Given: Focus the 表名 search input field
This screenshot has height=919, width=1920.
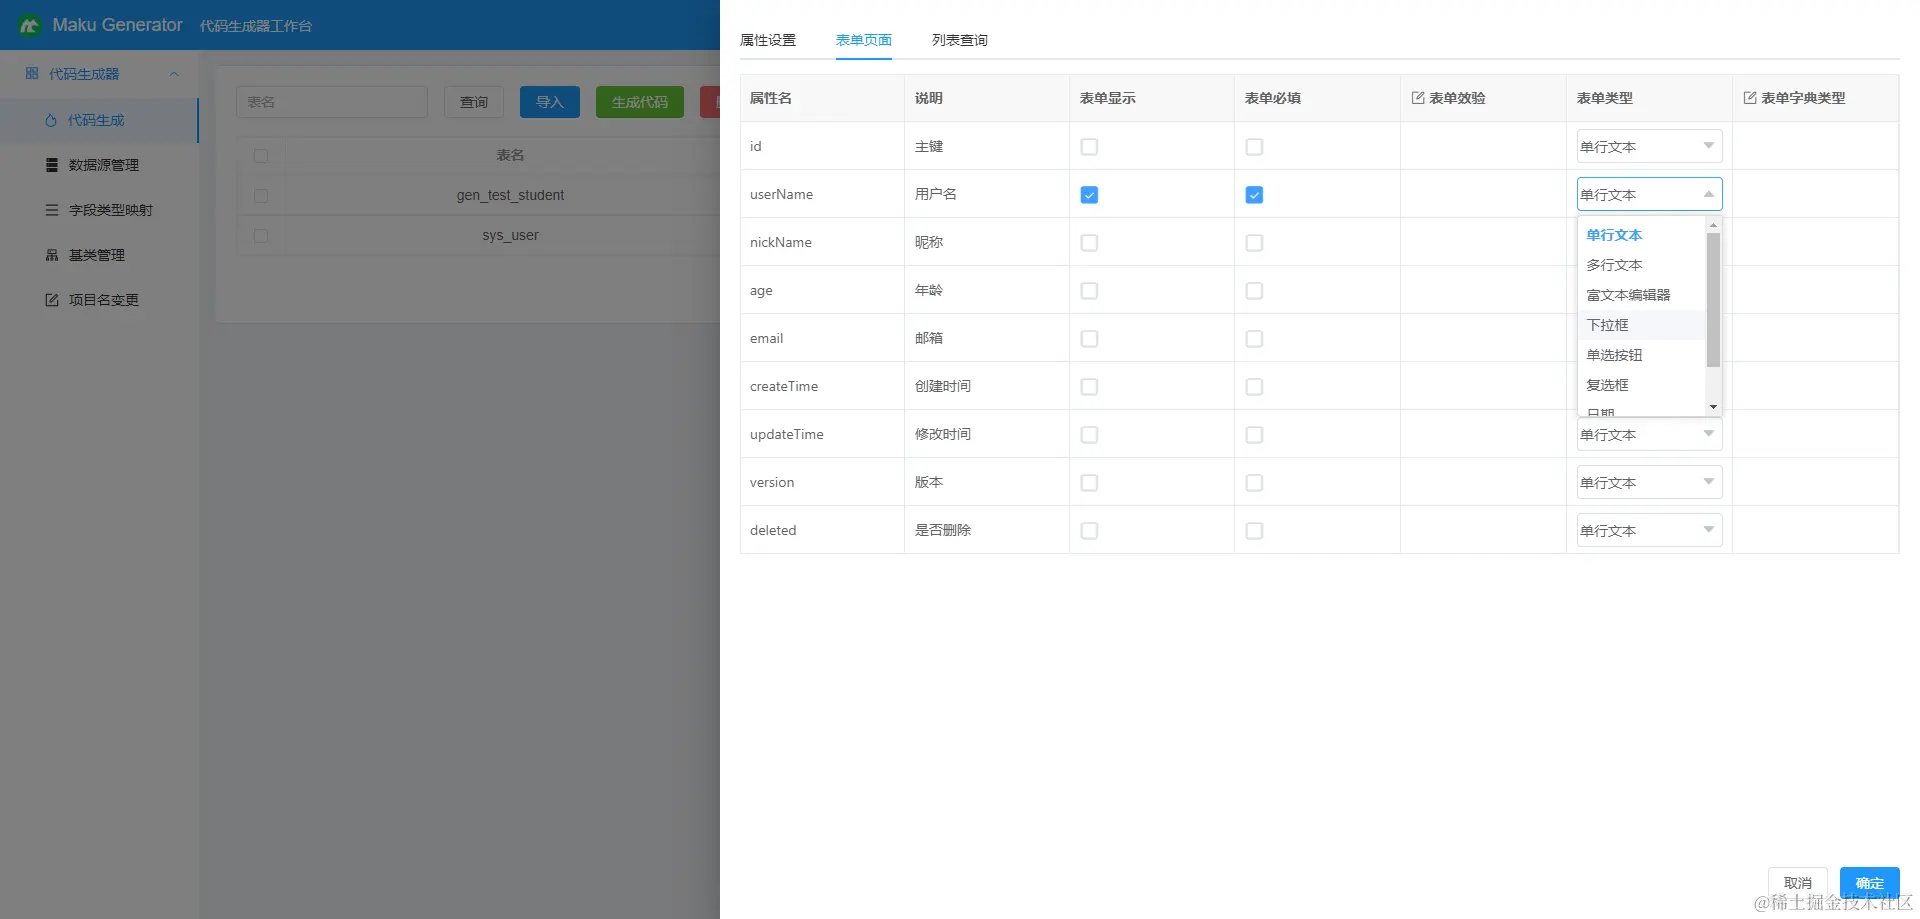Looking at the screenshot, I should pos(332,102).
